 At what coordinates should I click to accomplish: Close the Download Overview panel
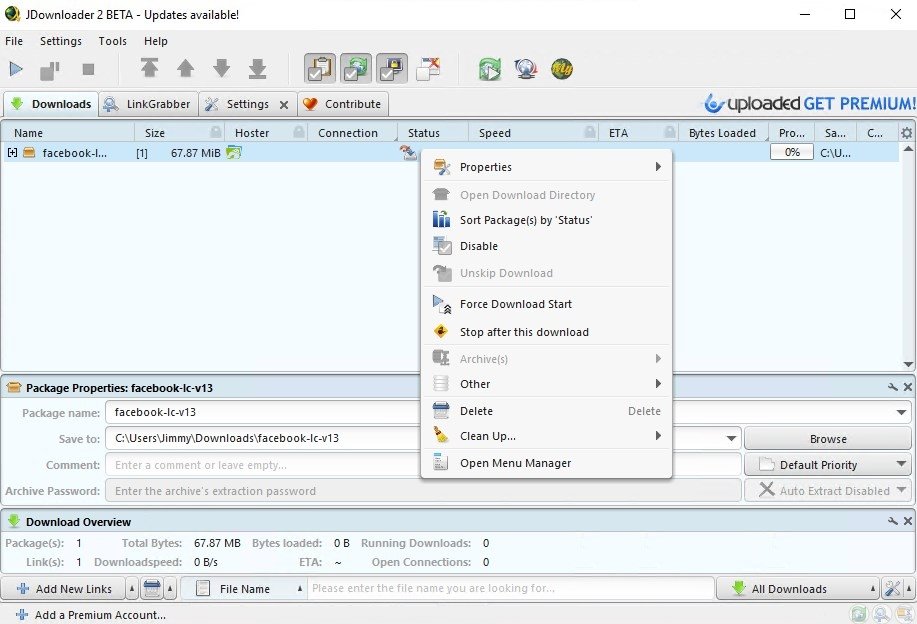pyautogui.click(x=908, y=521)
